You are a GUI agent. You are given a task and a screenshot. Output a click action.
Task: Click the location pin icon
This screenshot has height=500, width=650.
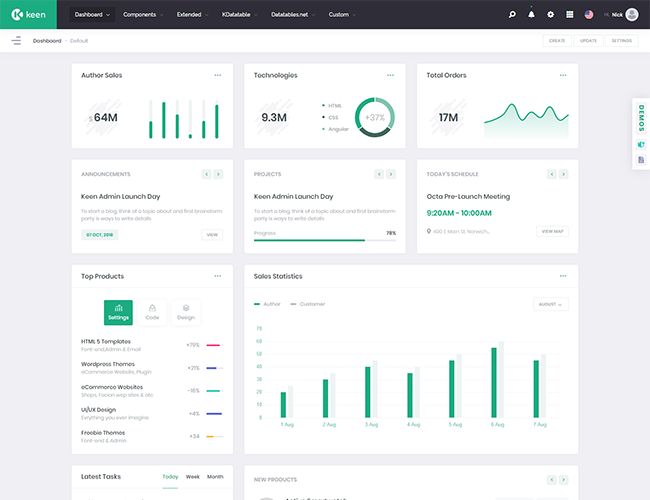point(429,231)
